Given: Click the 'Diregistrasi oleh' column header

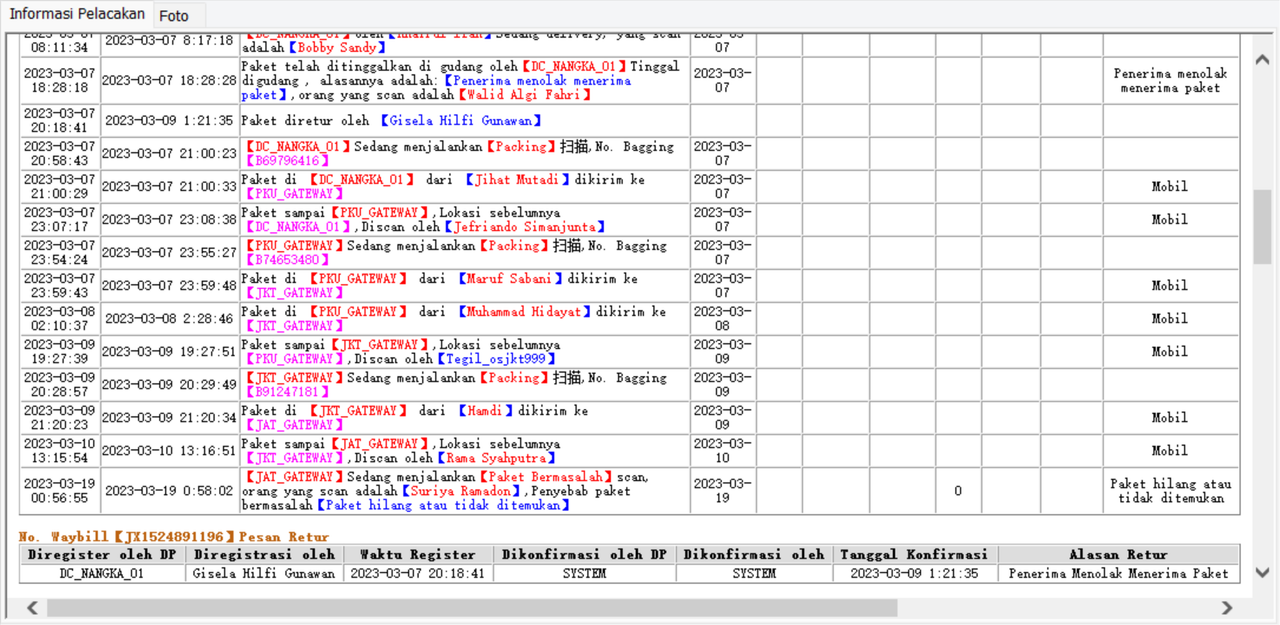Looking at the screenshot, I should [x=264, y=554].
